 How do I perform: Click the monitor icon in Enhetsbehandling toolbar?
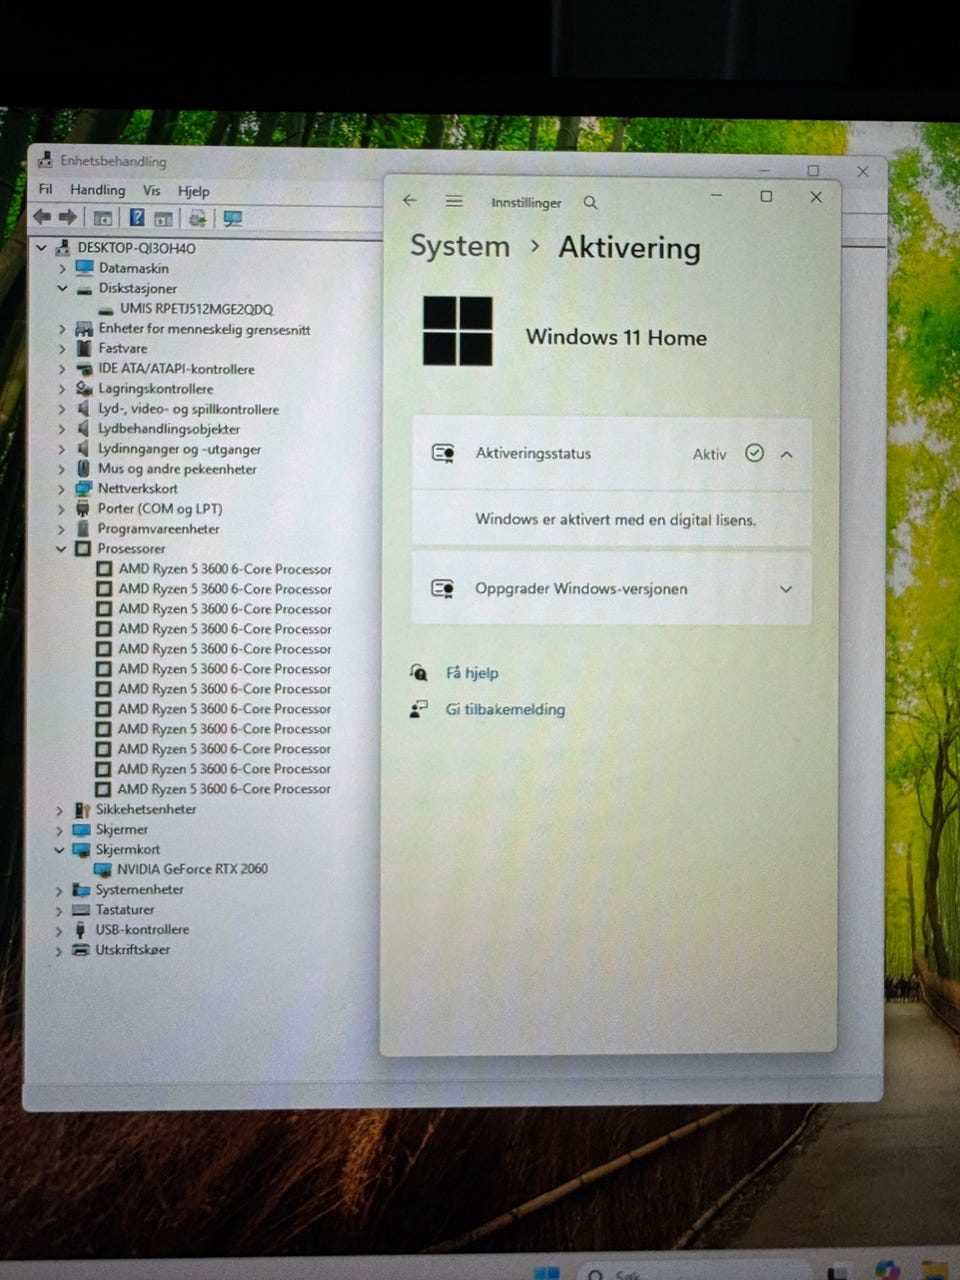(232, 218)
